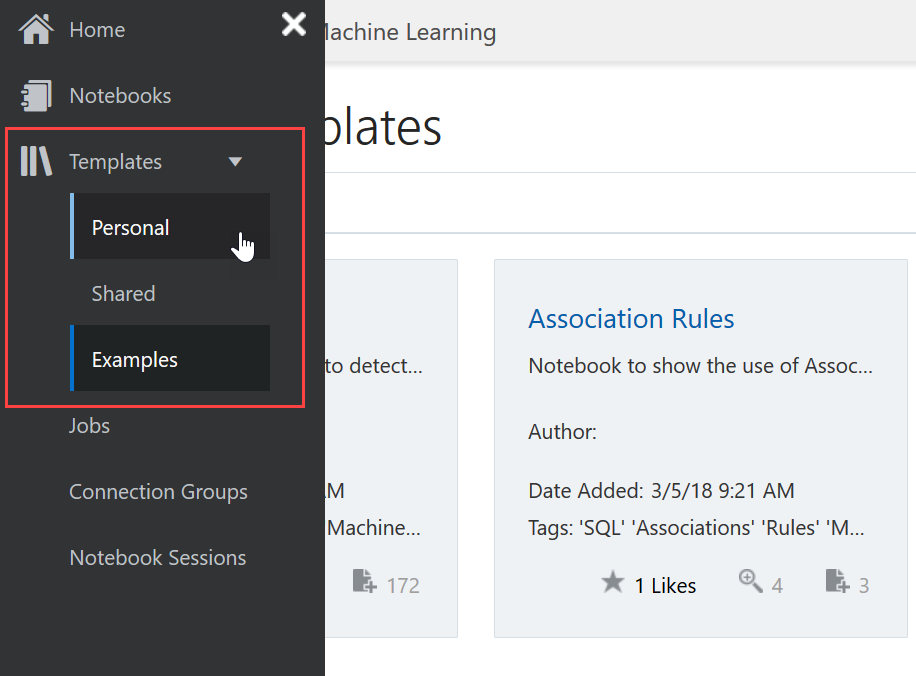Click the 1 Likes text
This screenshot has height=676, width=916.
[666, 586]
